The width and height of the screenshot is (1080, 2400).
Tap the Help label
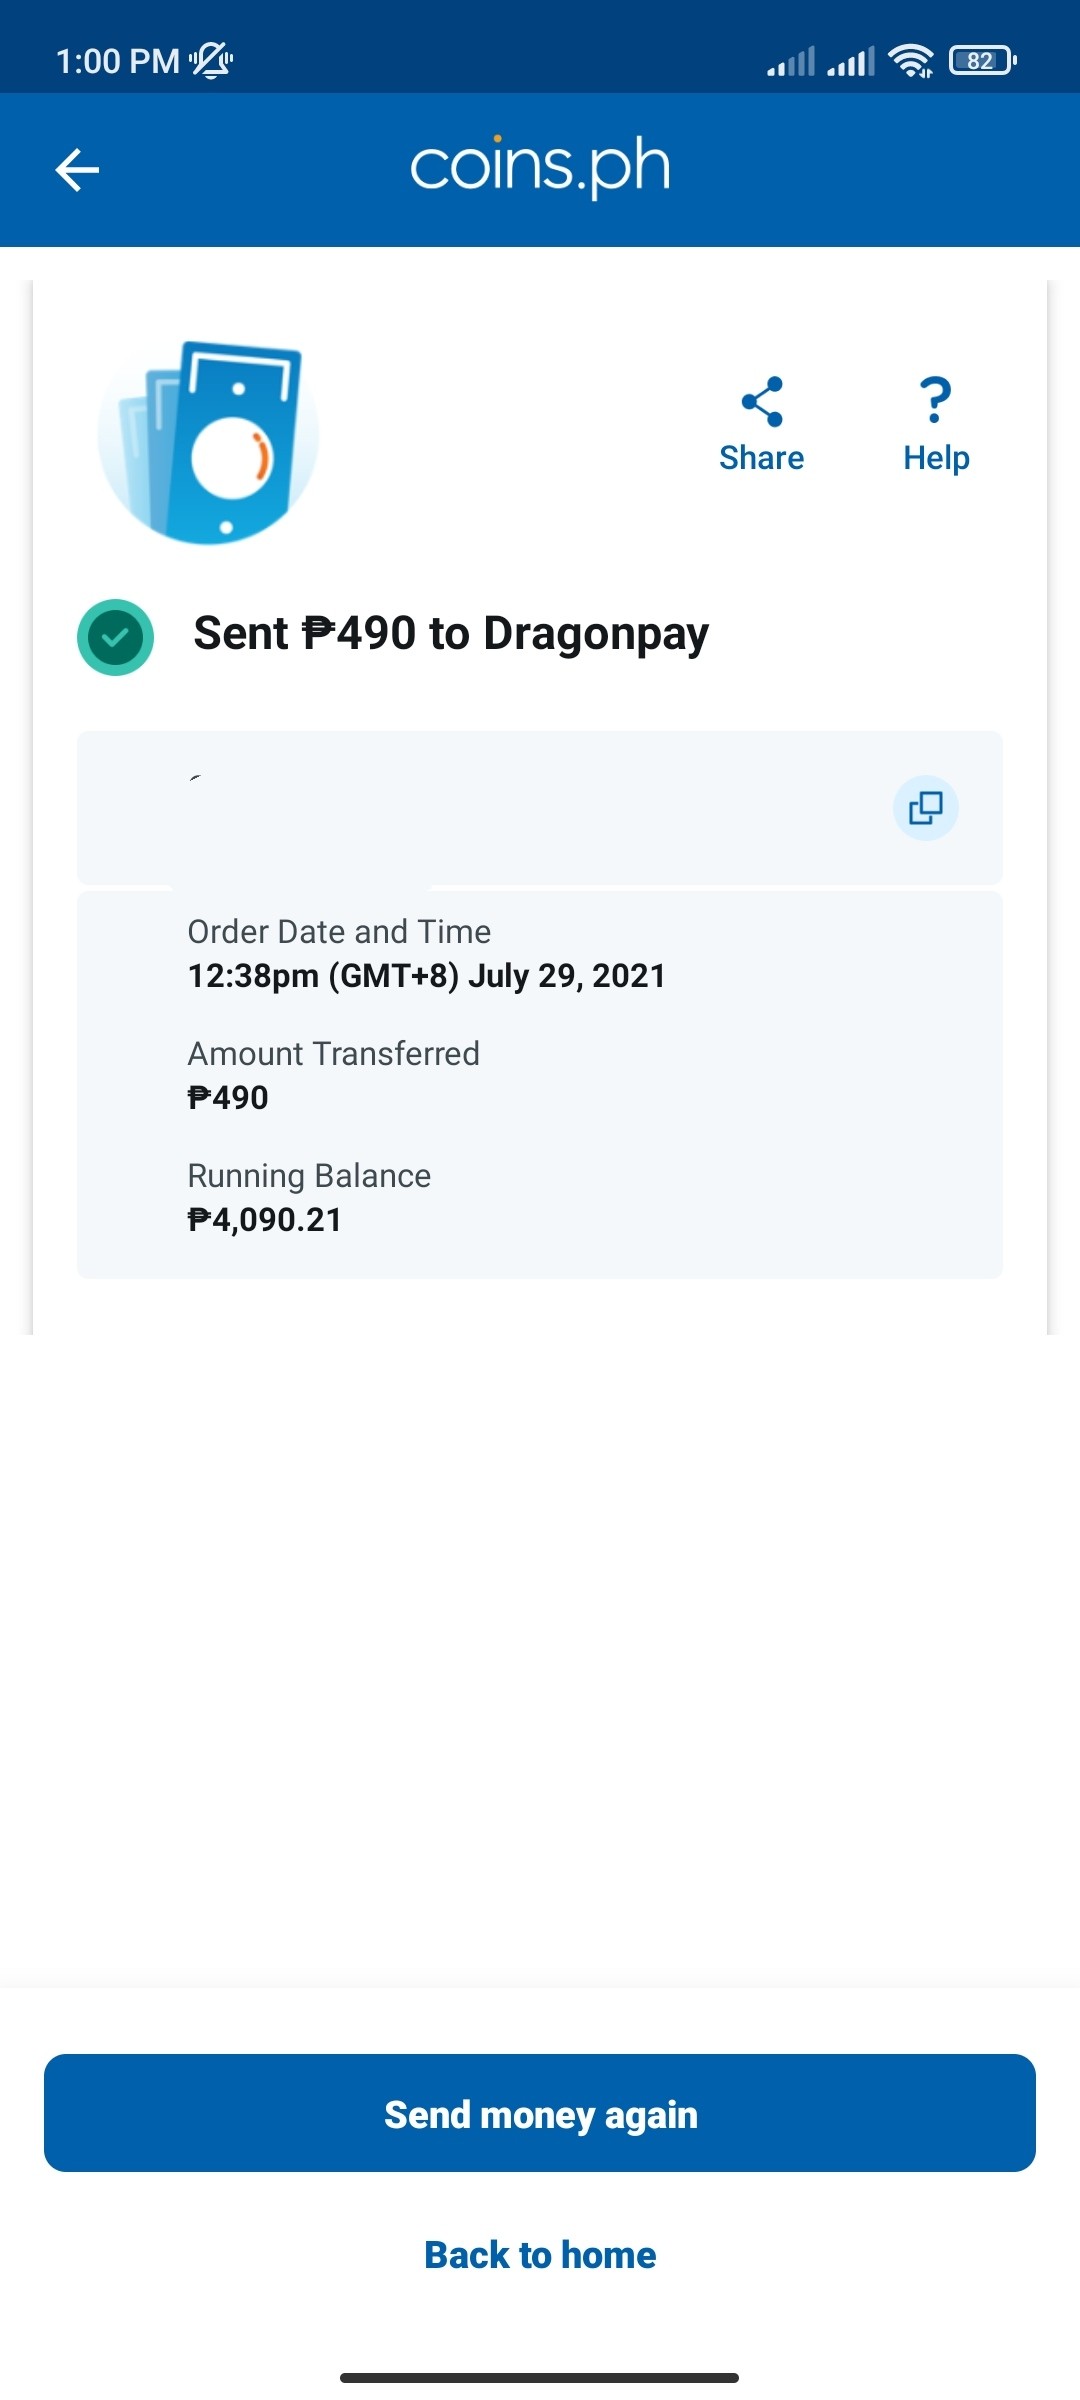[x=936, y=458]
